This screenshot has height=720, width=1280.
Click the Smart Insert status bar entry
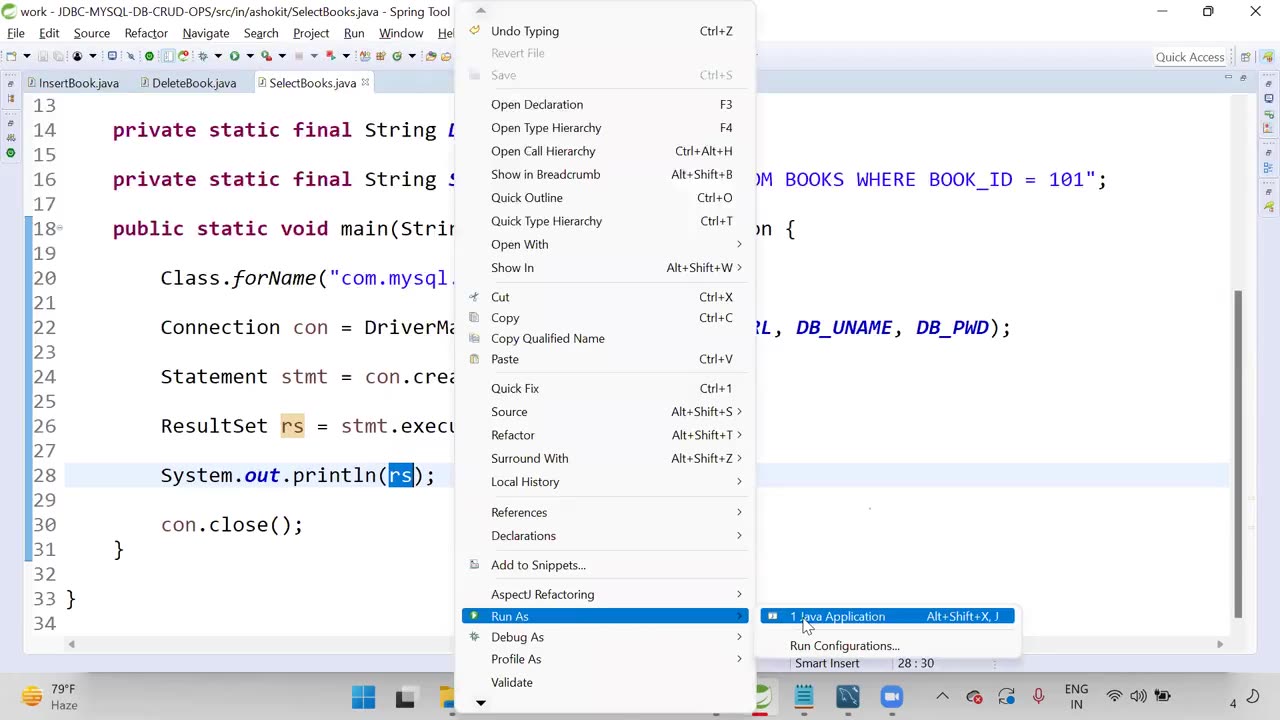point(827,663)
